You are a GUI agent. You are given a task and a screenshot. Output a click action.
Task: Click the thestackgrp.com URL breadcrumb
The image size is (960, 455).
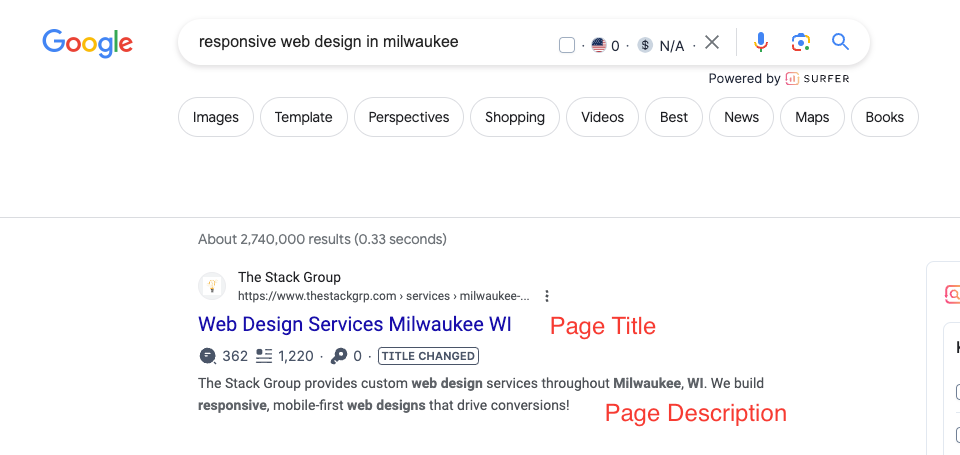384,296
